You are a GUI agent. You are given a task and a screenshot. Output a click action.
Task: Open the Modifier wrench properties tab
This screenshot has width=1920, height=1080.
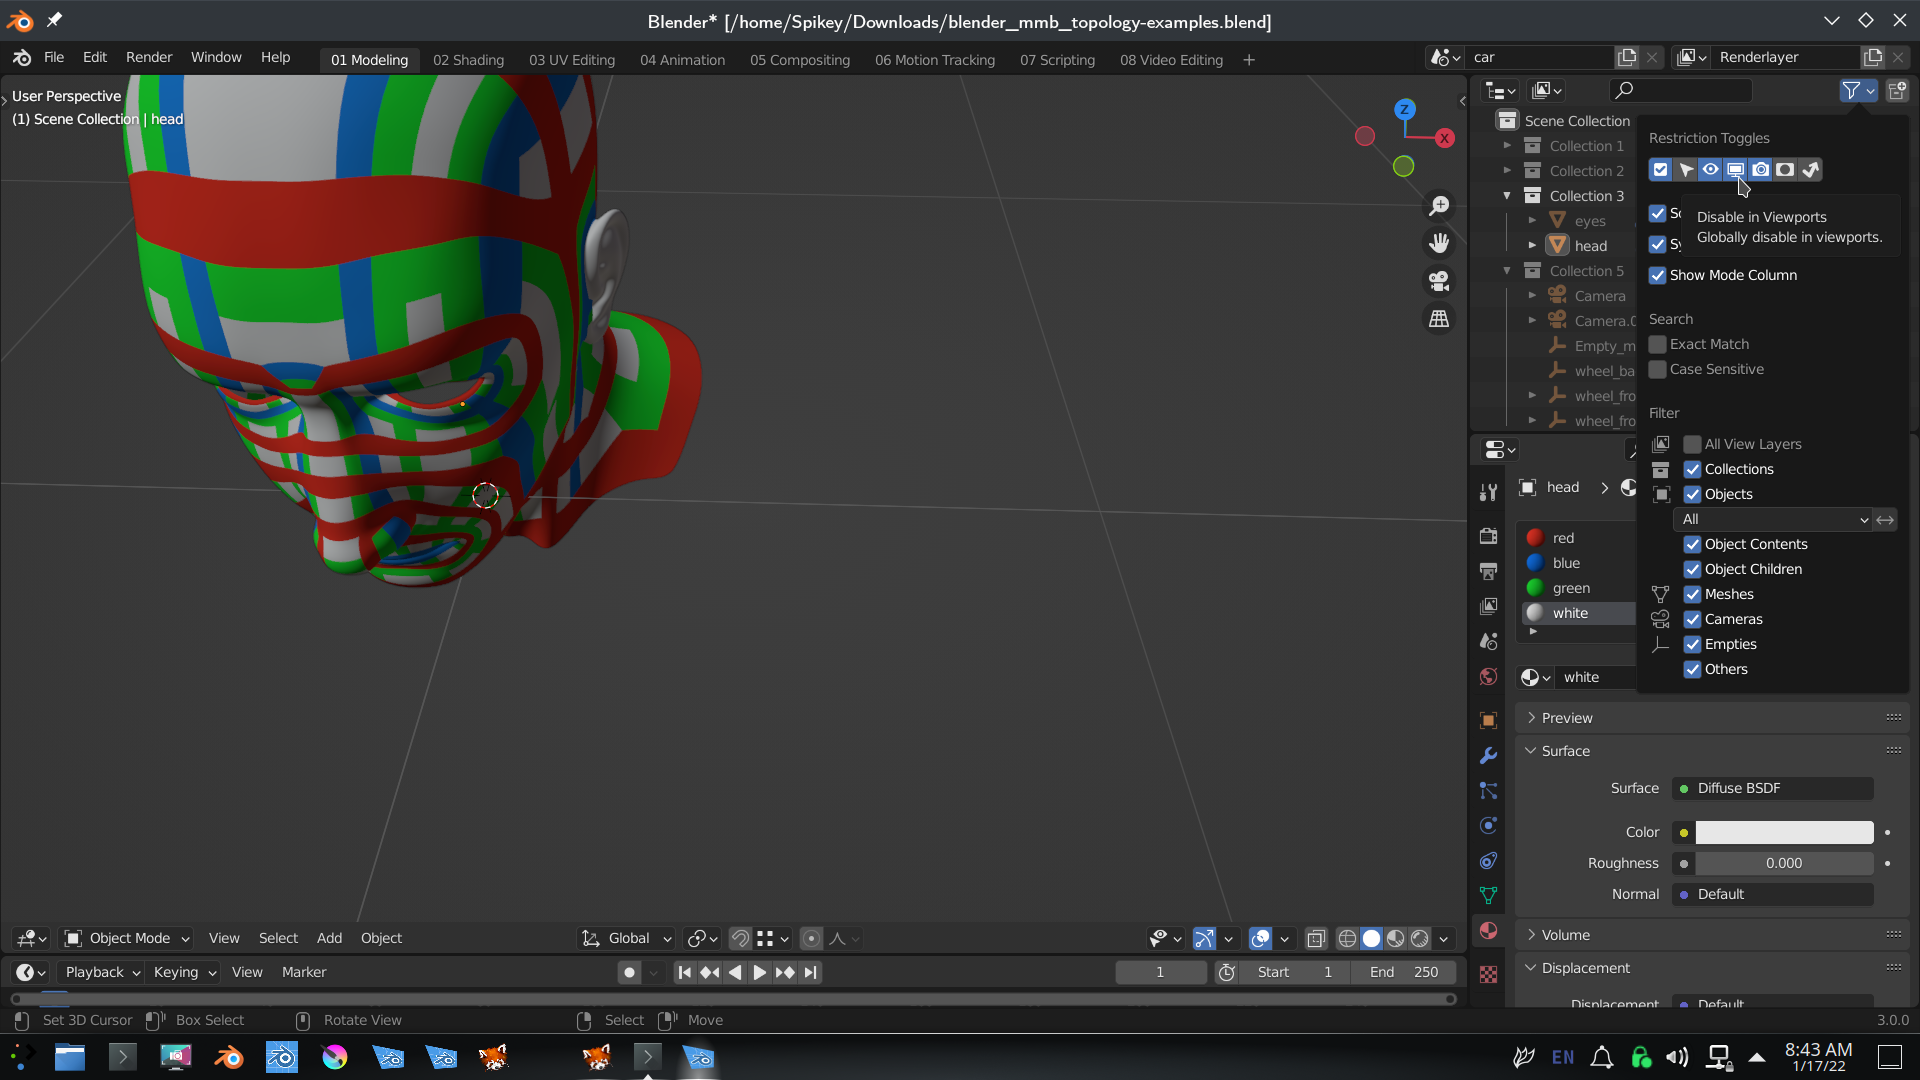tap(1488, 755)
